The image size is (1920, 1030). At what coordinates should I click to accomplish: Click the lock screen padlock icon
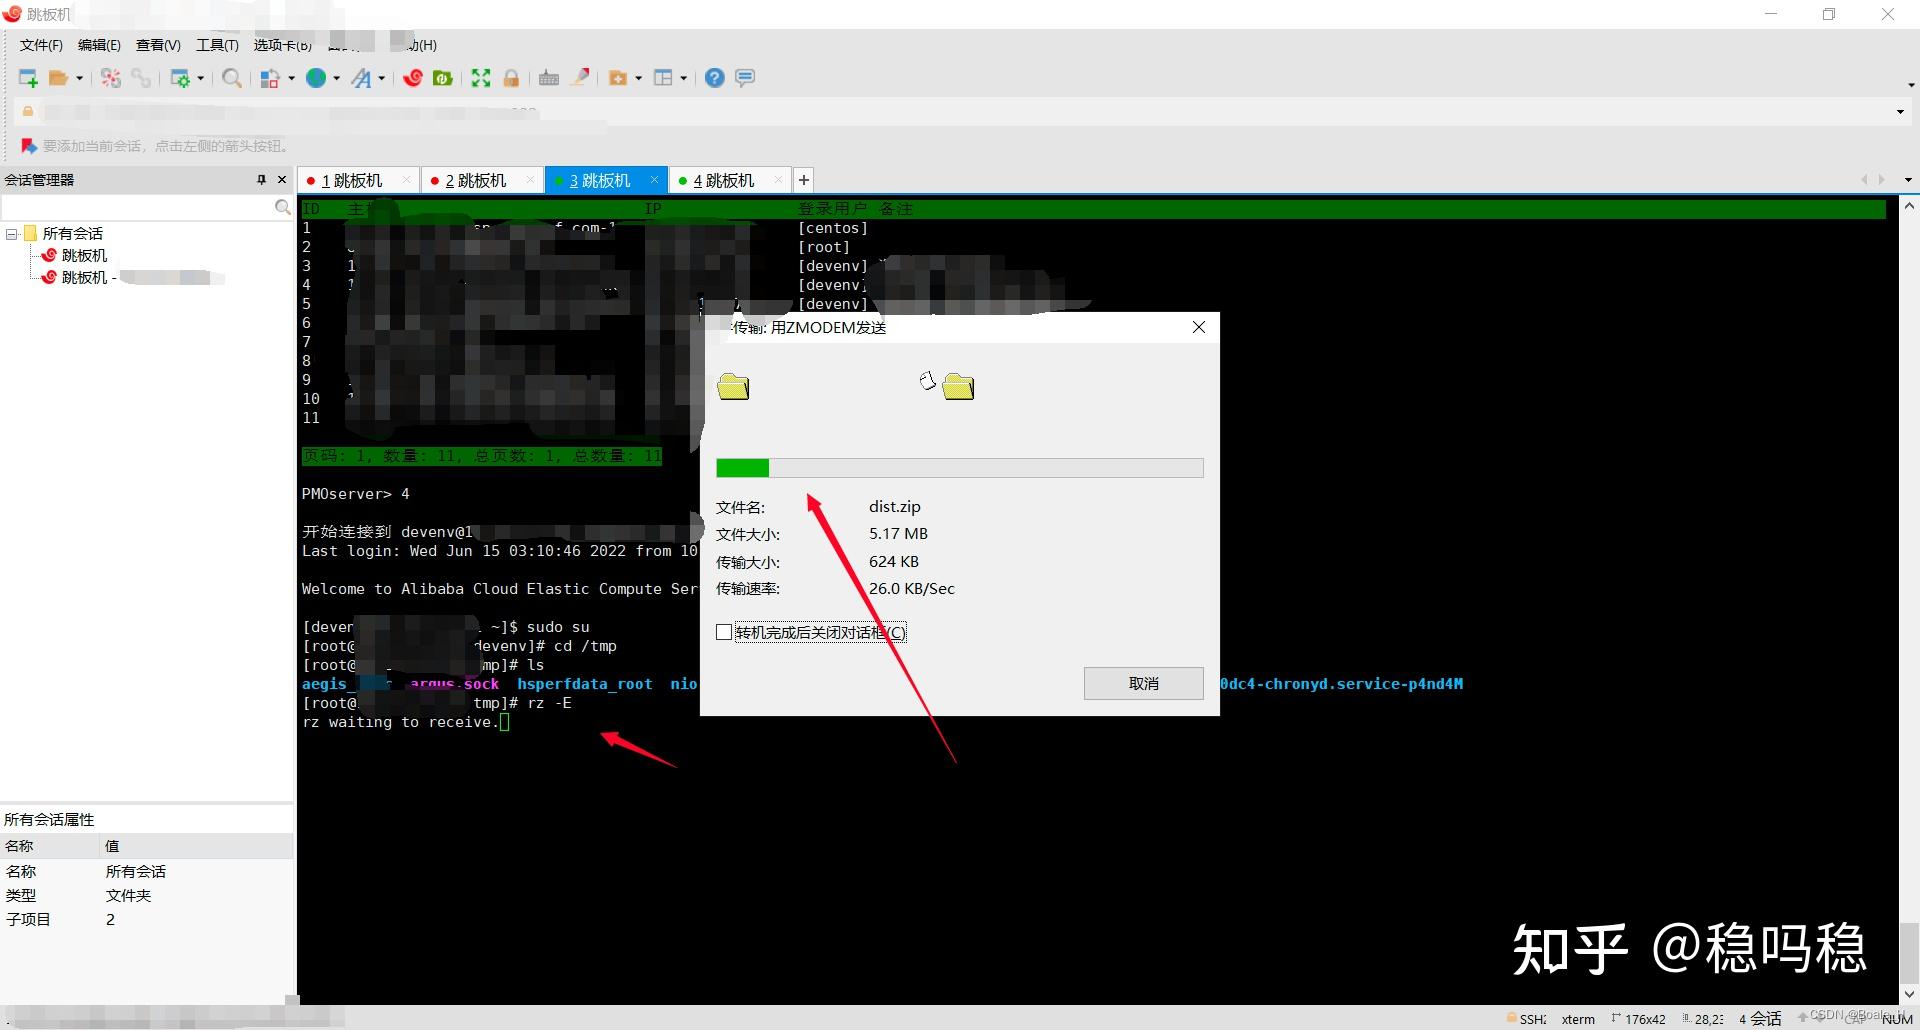(511, 78)
